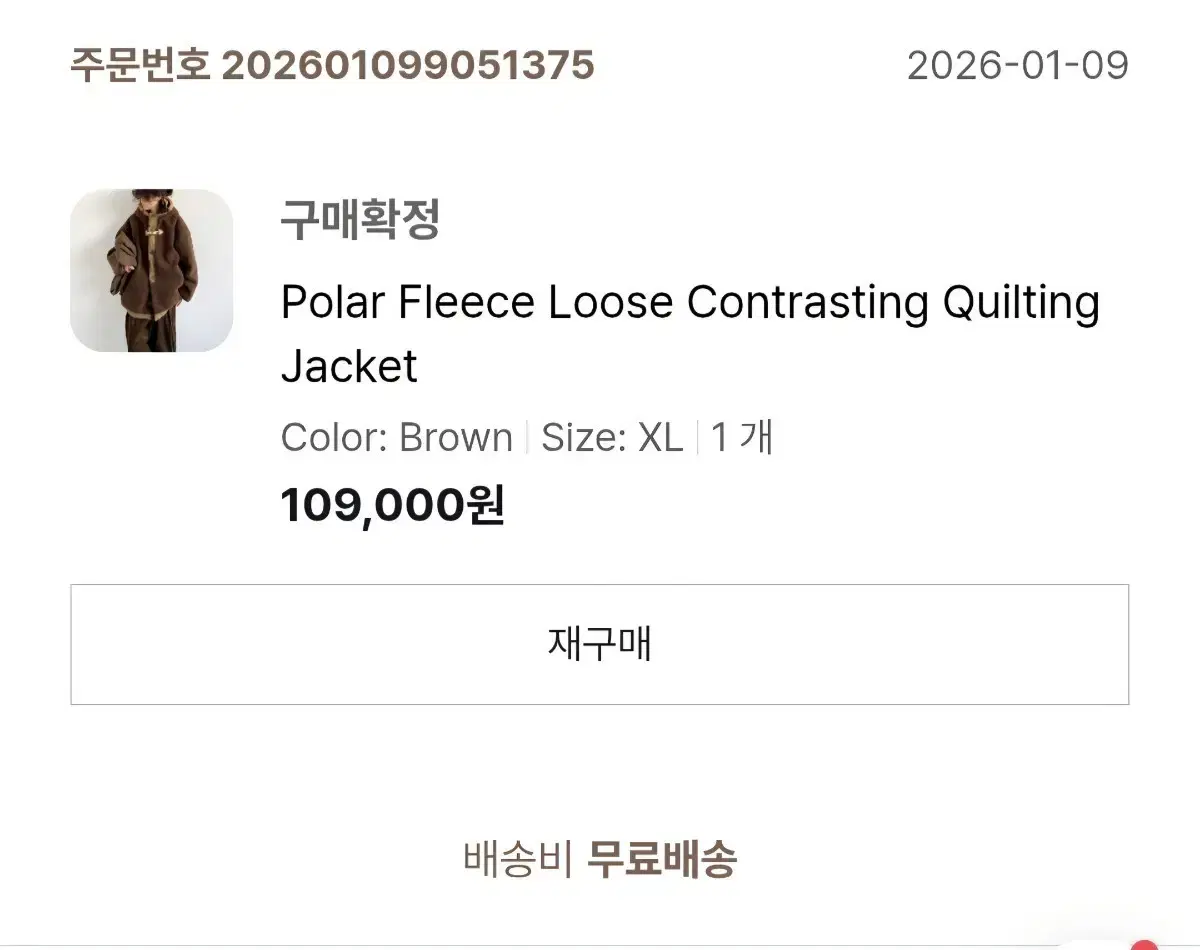Click the order date 2026-01-09
Image resolution: width=1200 pixels, height=950 pixels.
pos(1018,66)
